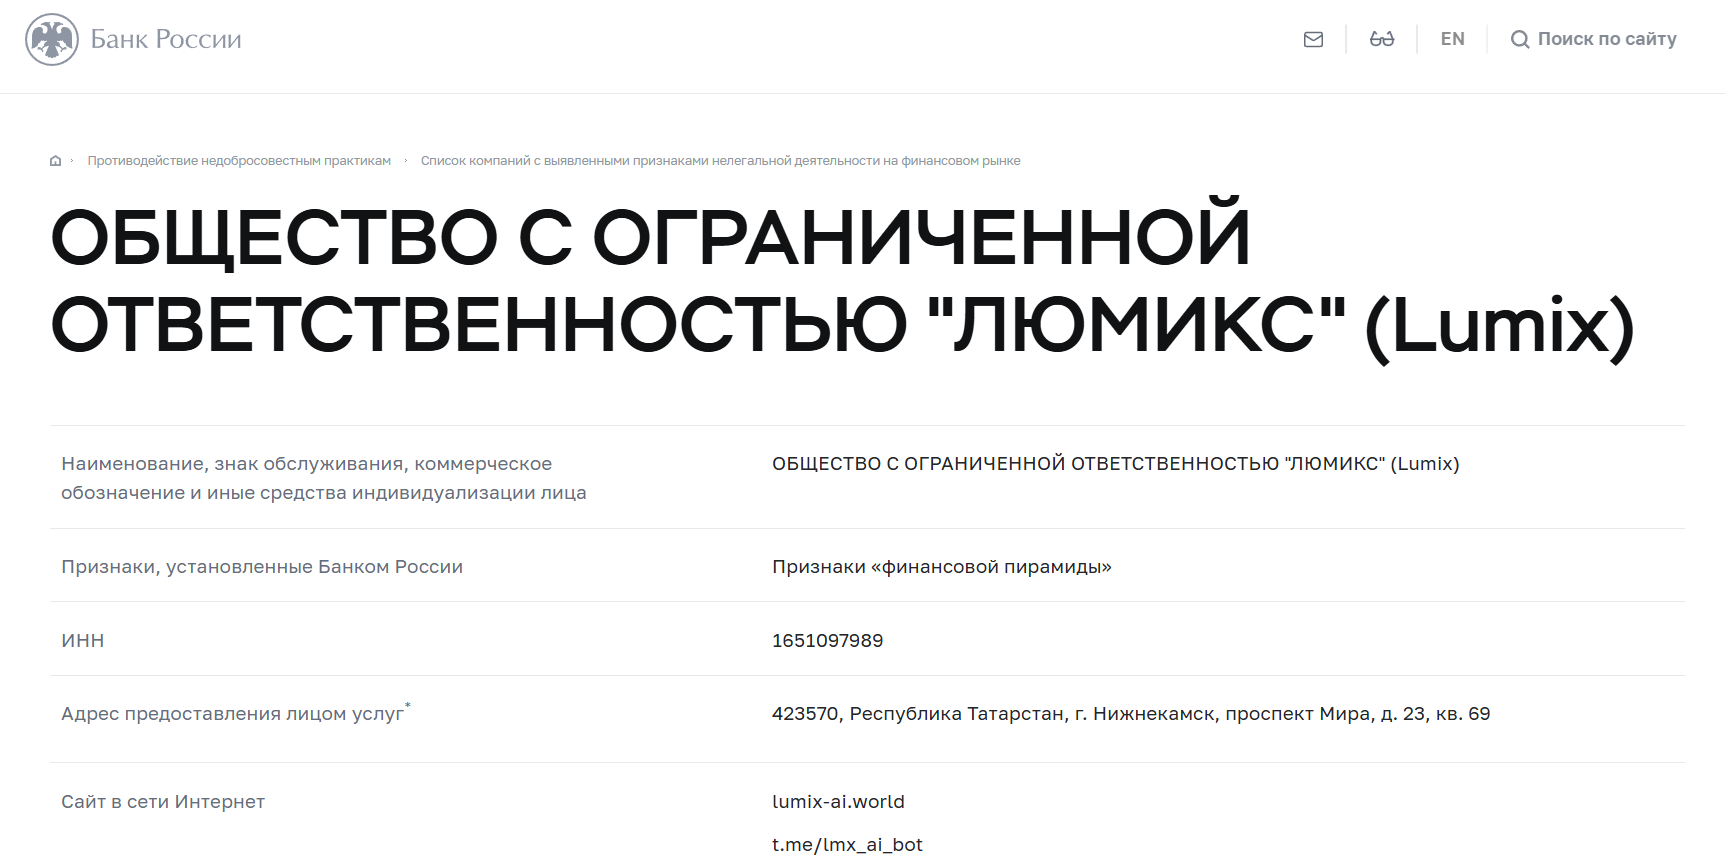
Task: Click 'Адрес предоставления лицом услуг' label
Action: coord(236,713)
